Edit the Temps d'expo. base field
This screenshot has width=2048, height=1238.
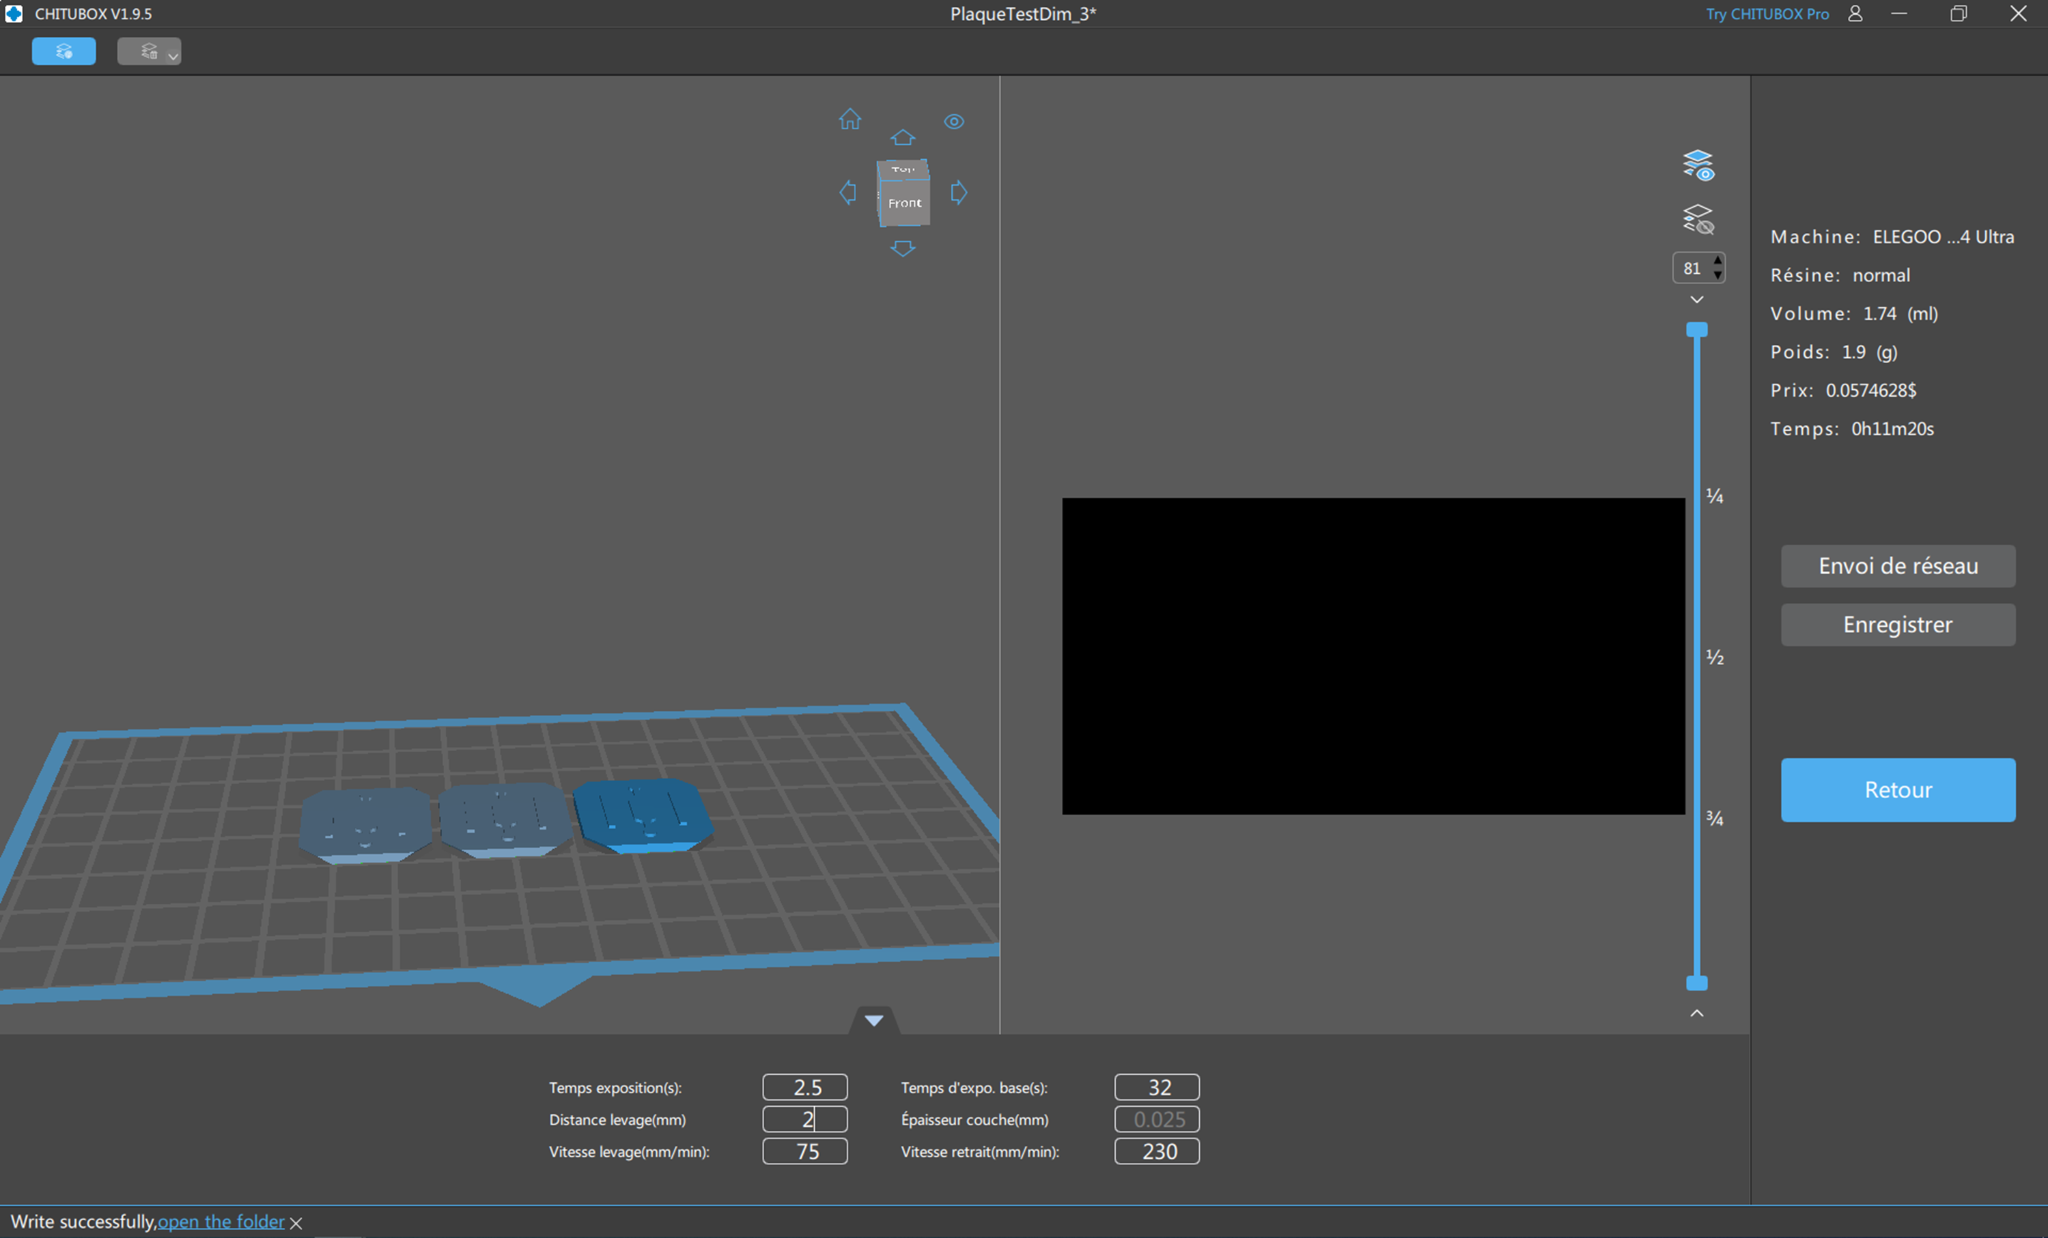1157,1087
